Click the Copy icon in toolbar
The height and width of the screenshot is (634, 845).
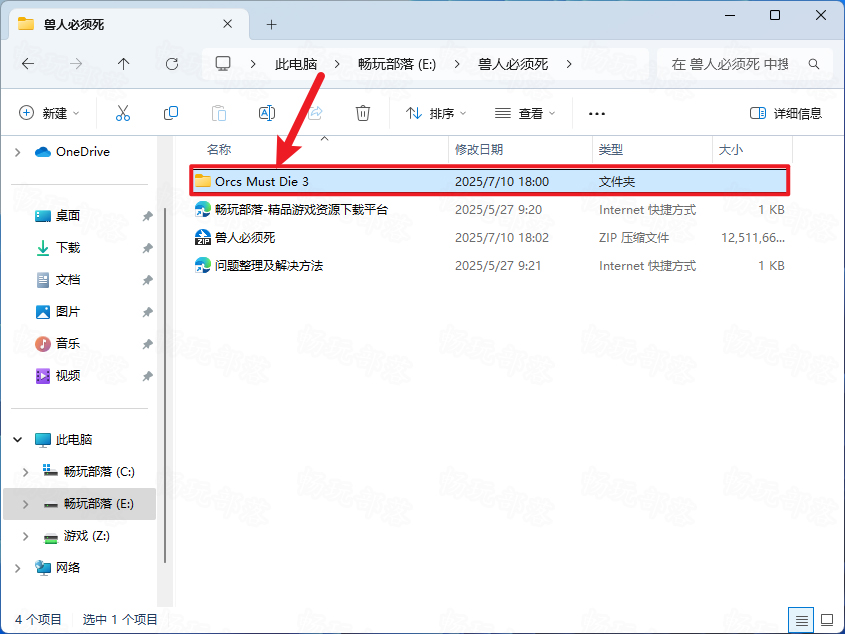click(171, 113)
